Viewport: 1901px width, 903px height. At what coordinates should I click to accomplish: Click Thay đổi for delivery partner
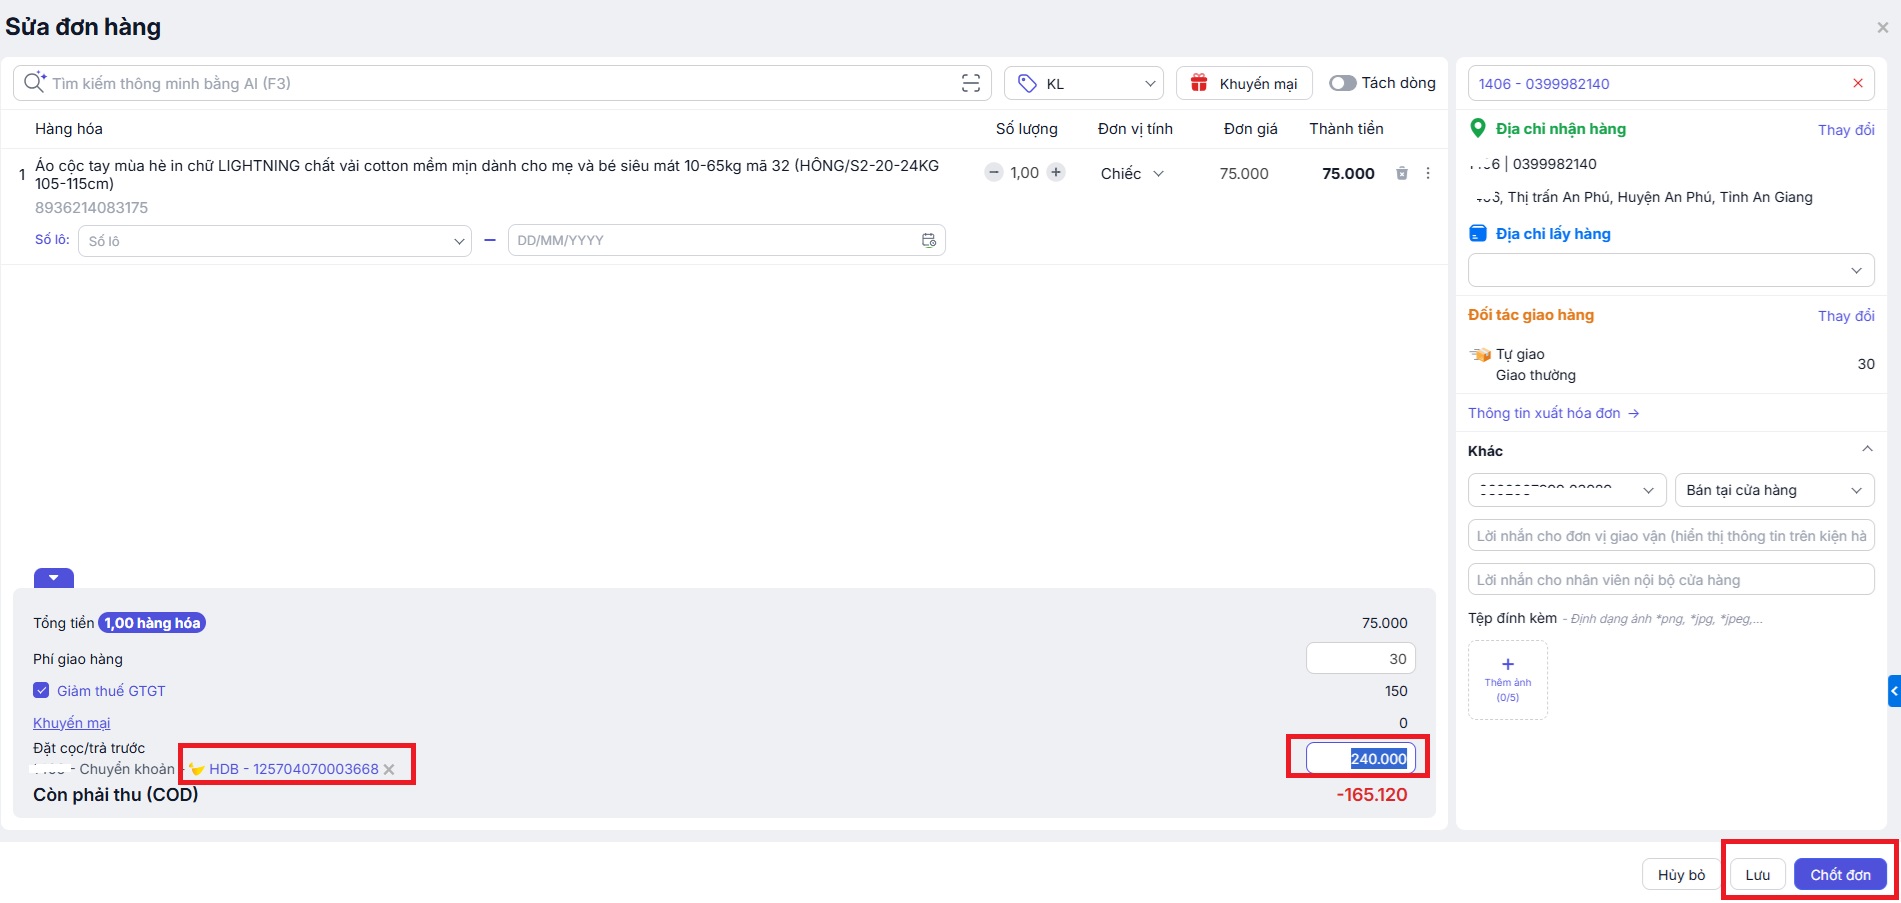click(1846, 316)
